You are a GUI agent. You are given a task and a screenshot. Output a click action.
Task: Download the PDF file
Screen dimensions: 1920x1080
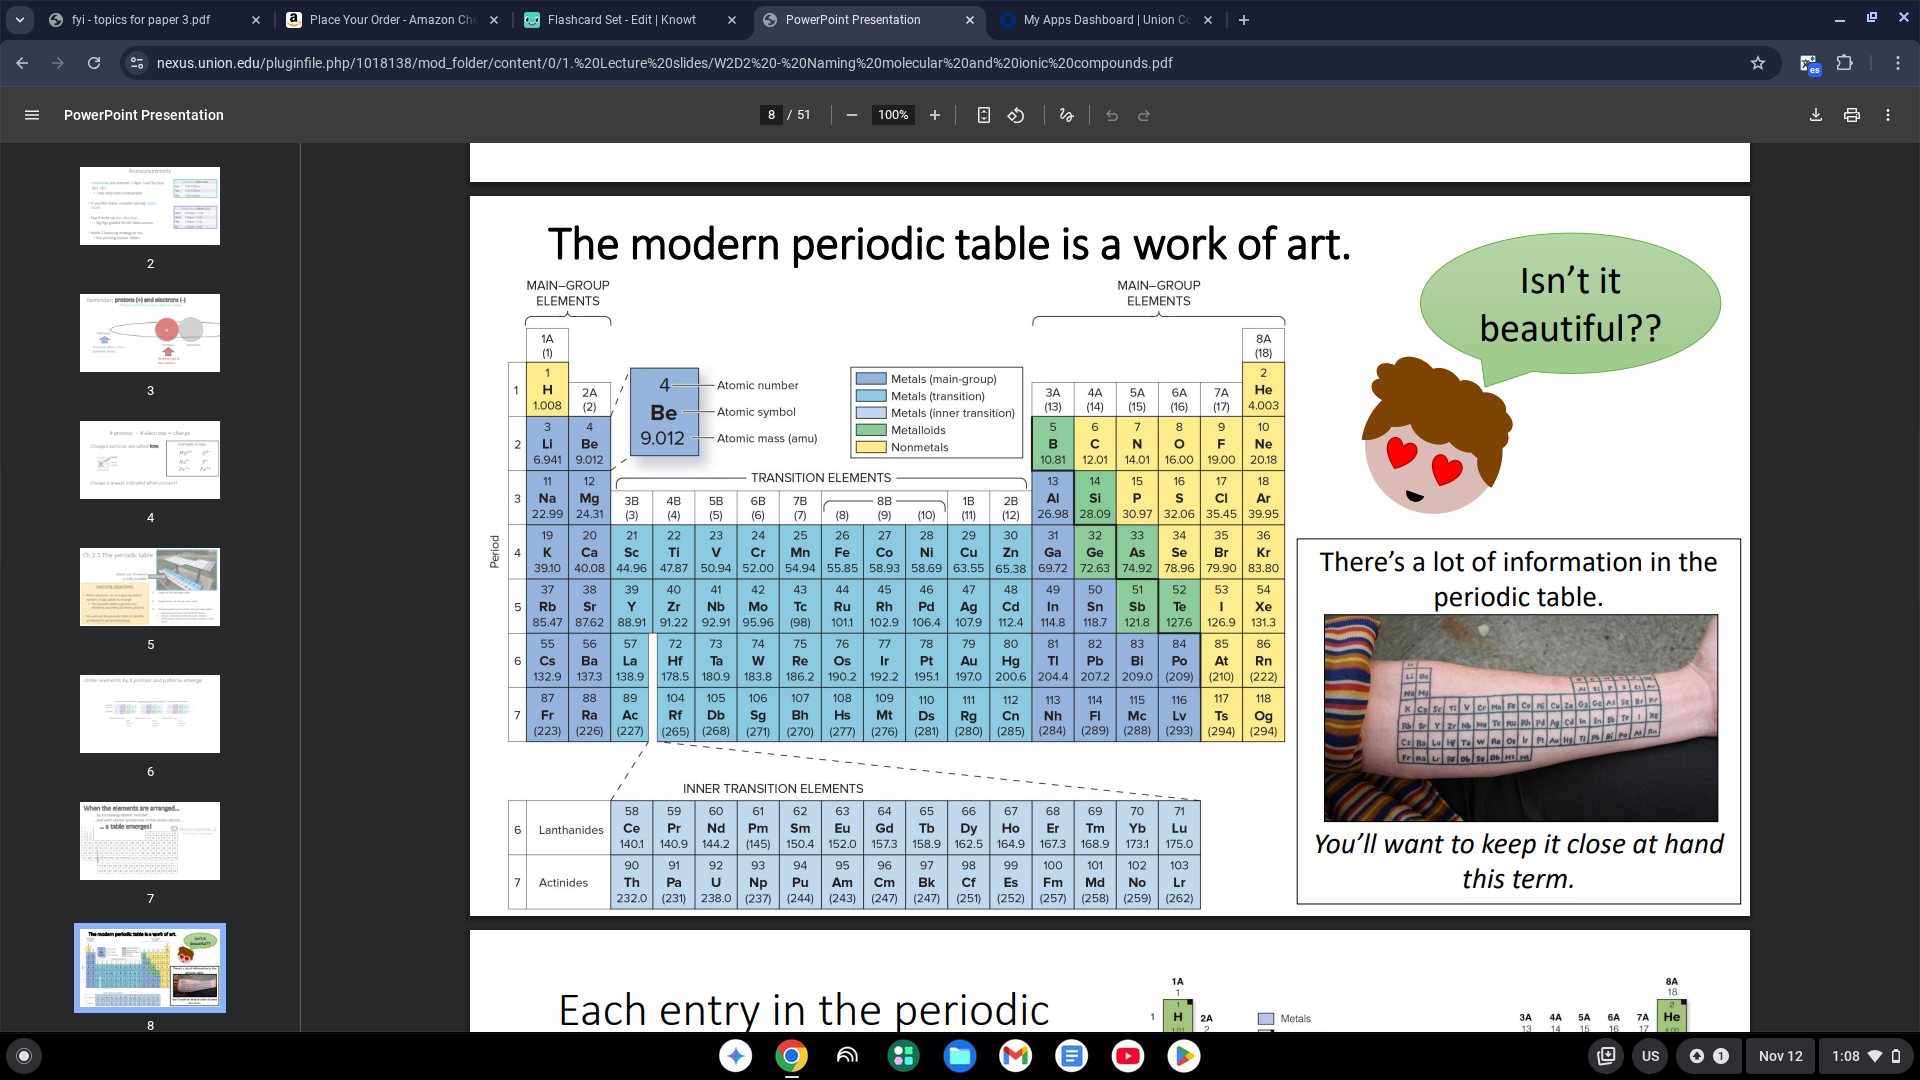(x=1815, y=115)
